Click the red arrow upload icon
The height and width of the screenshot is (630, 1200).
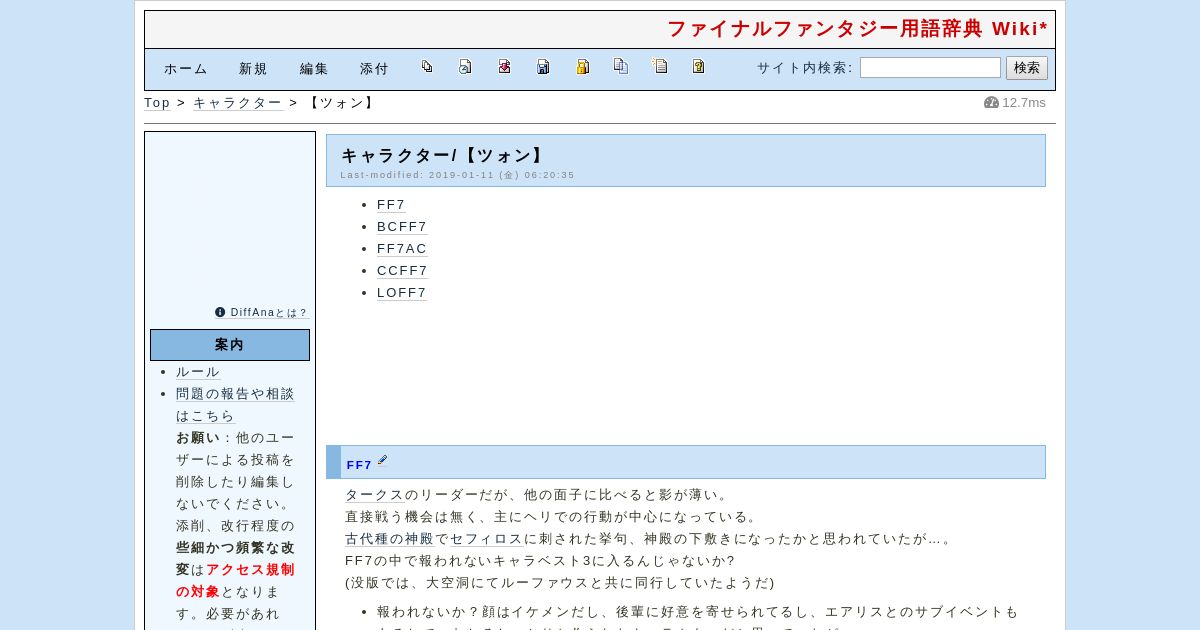tap(504, 67)
